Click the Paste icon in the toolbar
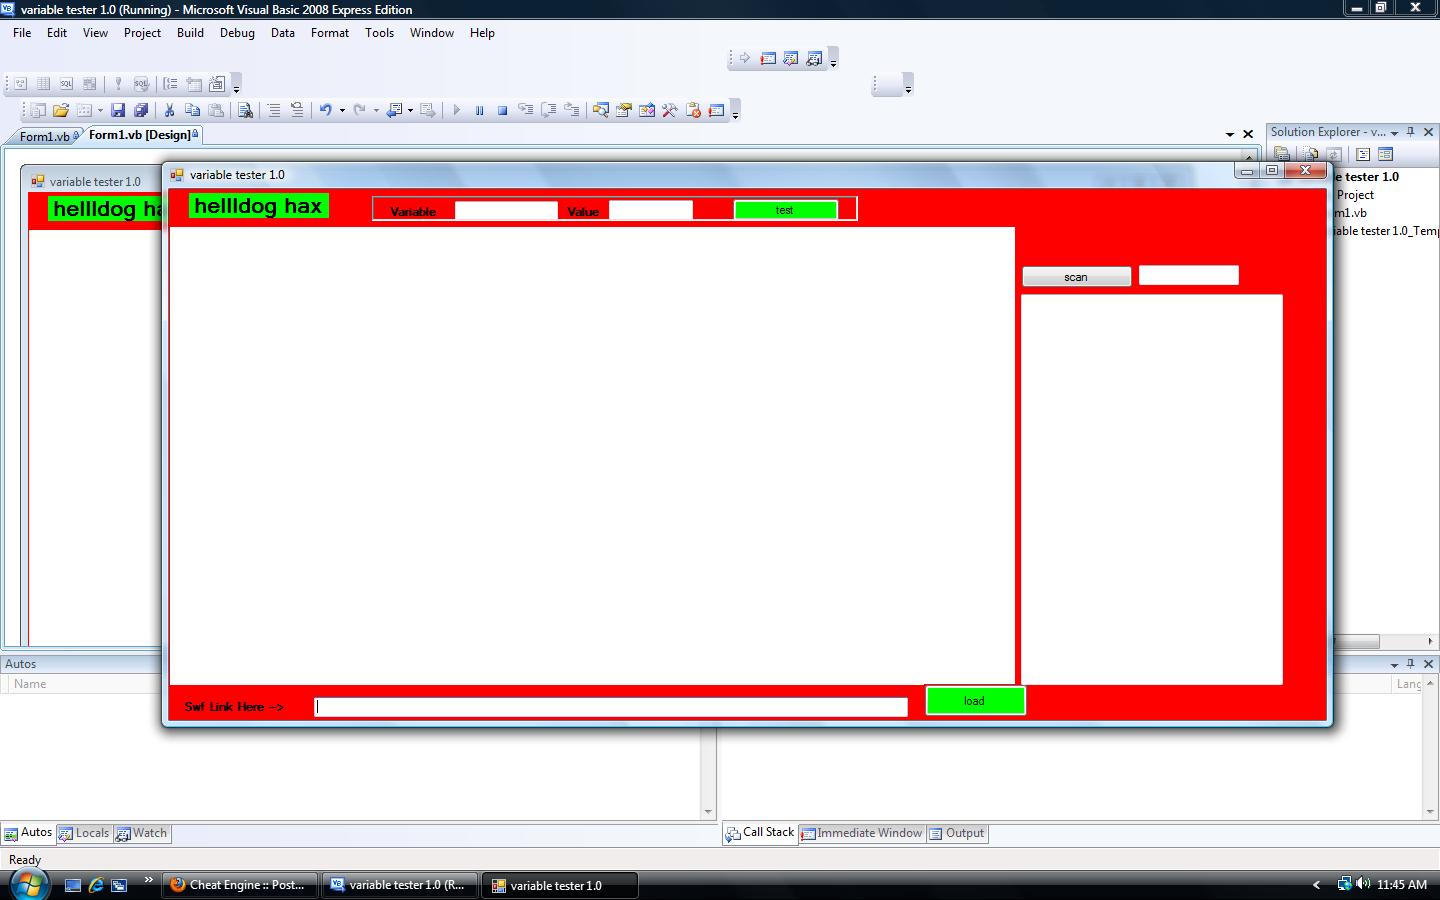 point(216,110)
